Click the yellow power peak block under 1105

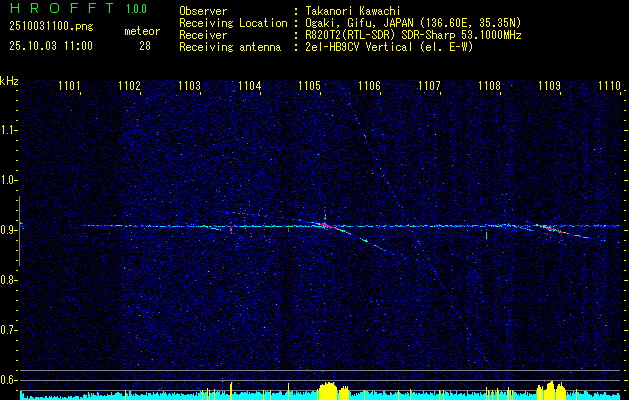pyautogui.click(x=328, y=391)
